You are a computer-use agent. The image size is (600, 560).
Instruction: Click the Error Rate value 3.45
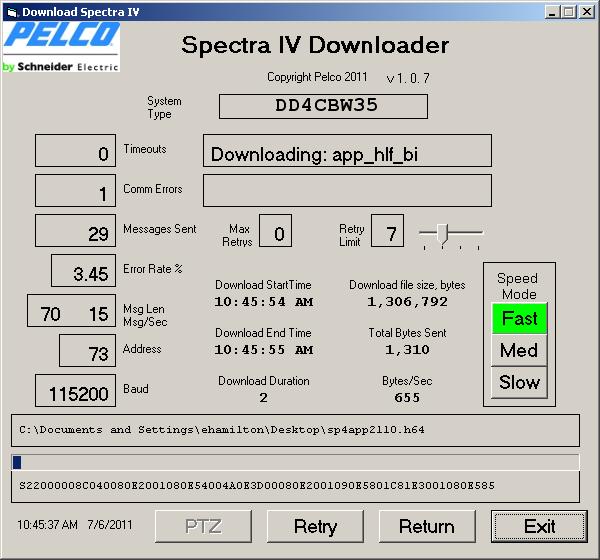(83, 271)
